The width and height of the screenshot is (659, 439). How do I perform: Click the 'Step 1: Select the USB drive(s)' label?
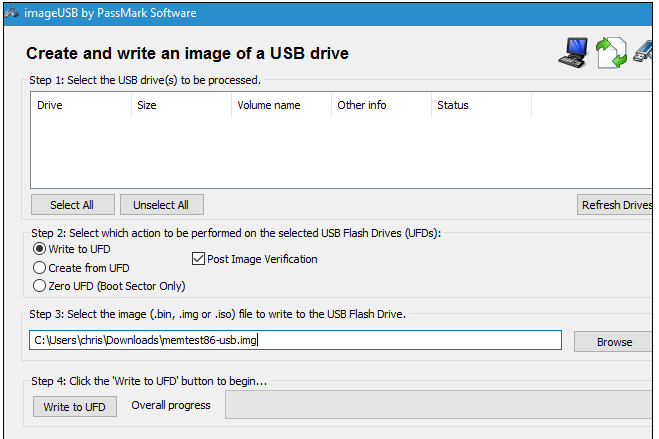(x=145, y=80)
